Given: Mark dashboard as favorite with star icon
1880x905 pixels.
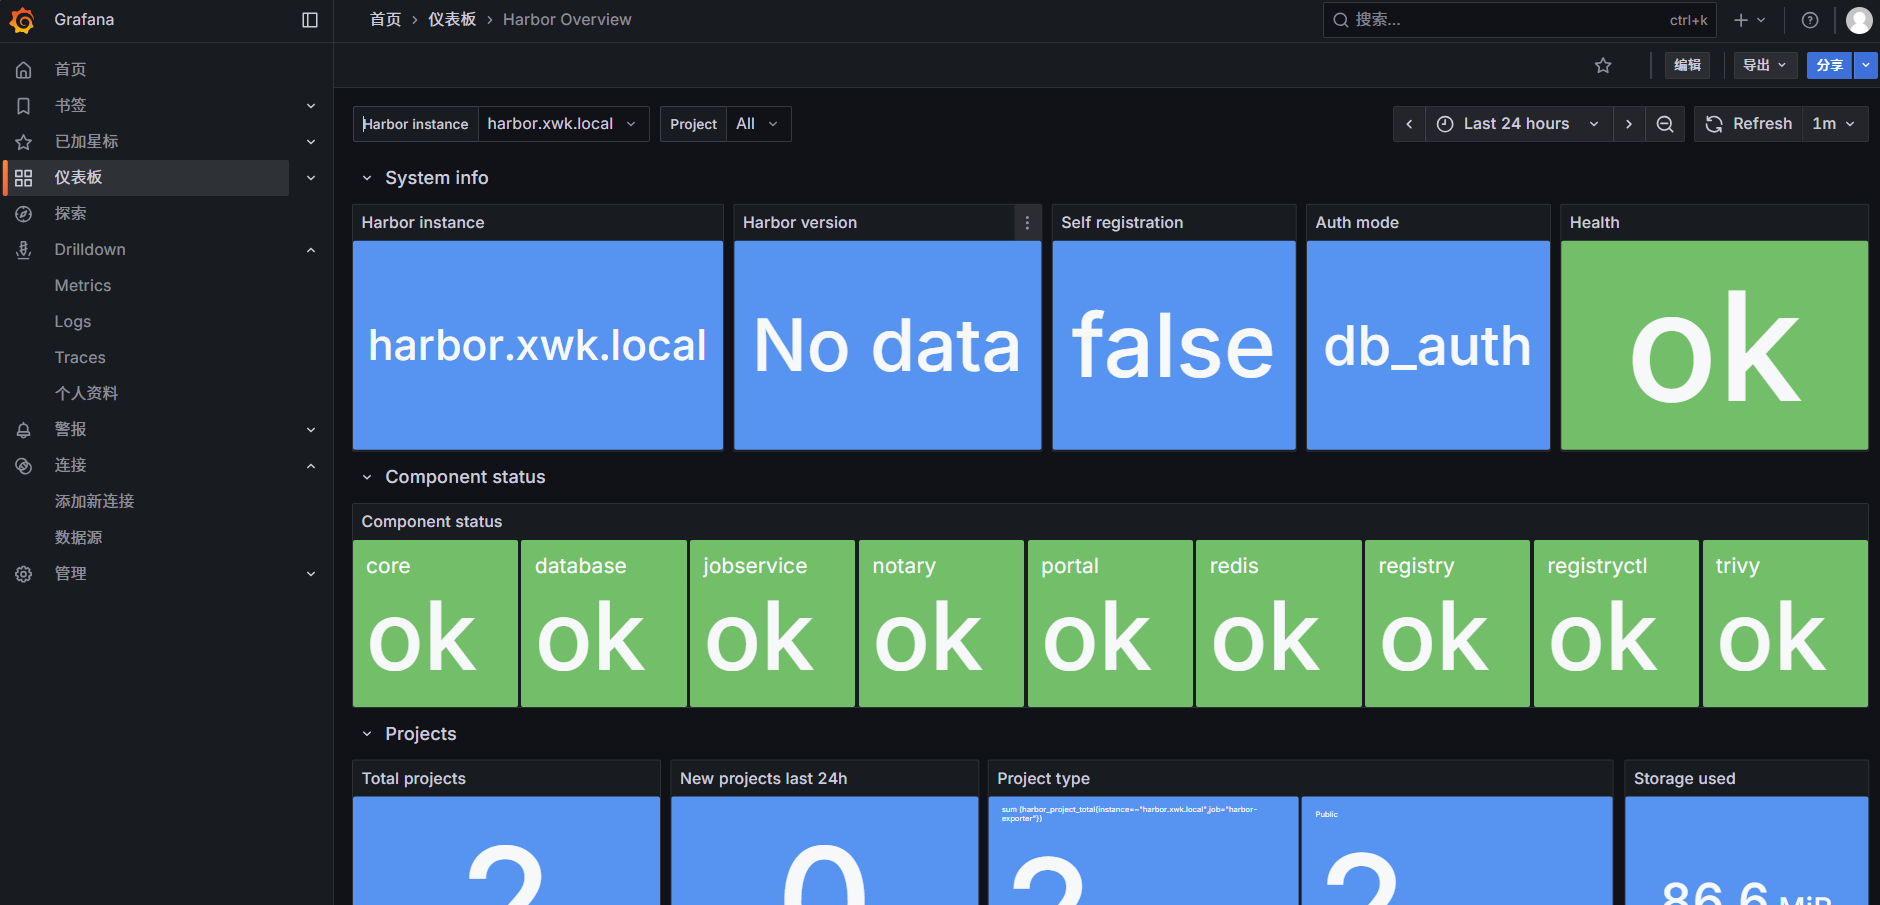Looking at the screenshot, I should [x=1603, y=66].
